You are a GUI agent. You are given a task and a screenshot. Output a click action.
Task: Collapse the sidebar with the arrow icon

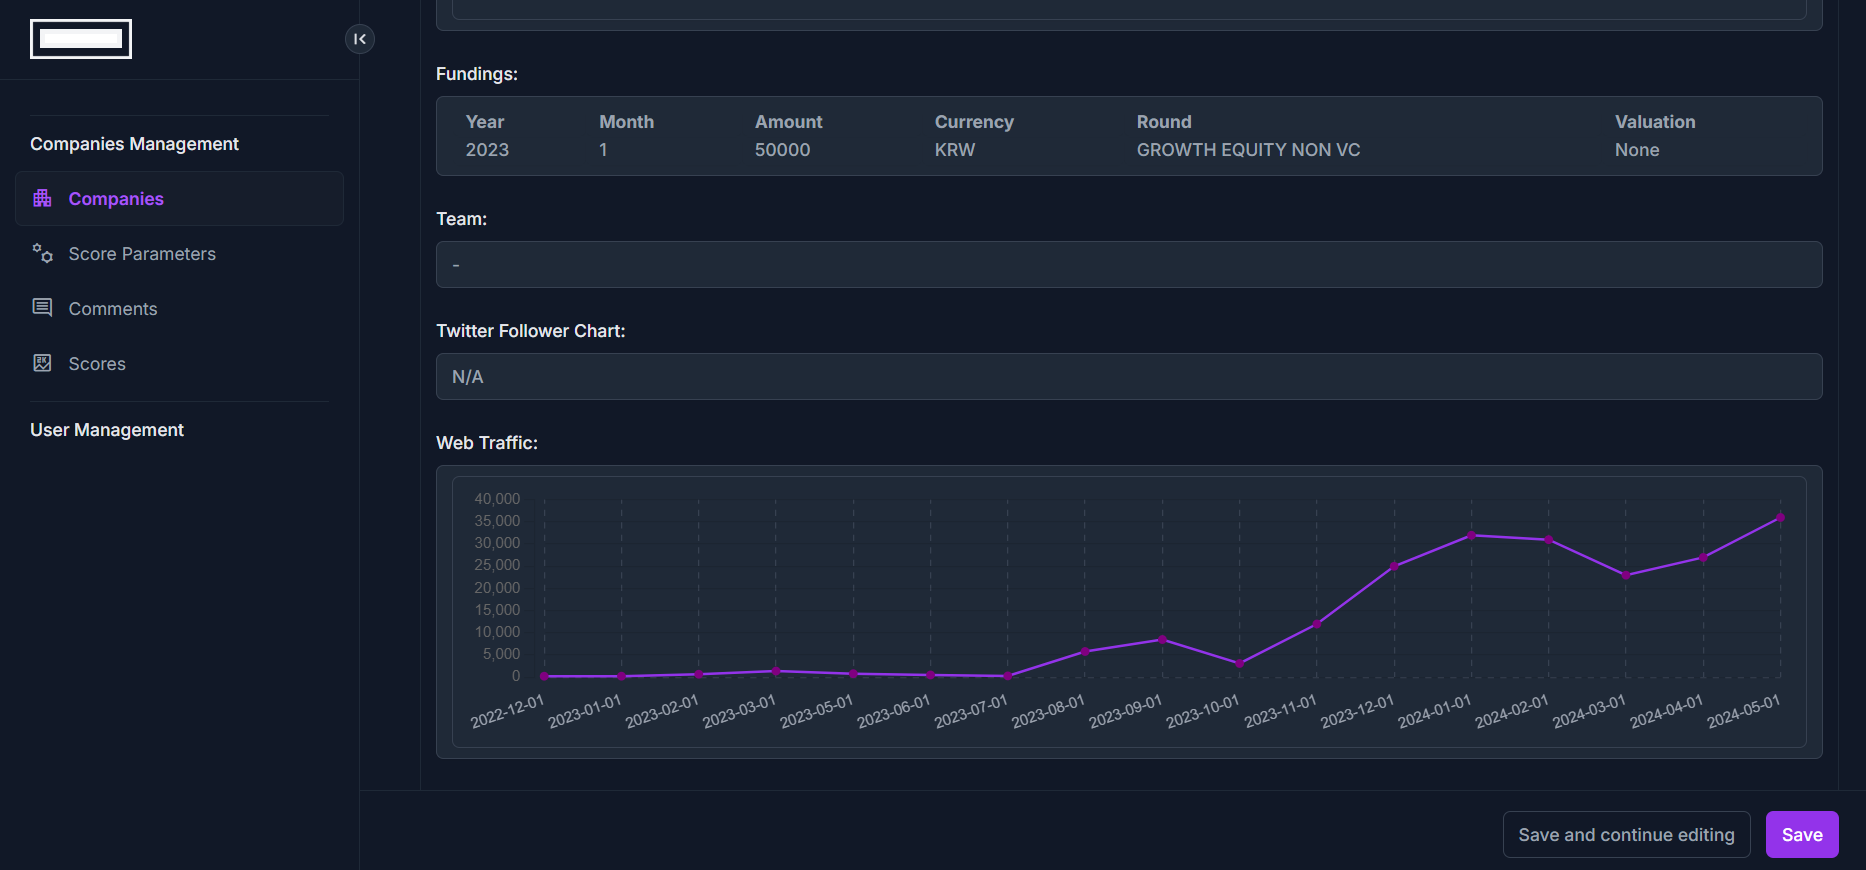tap(360, 39)
